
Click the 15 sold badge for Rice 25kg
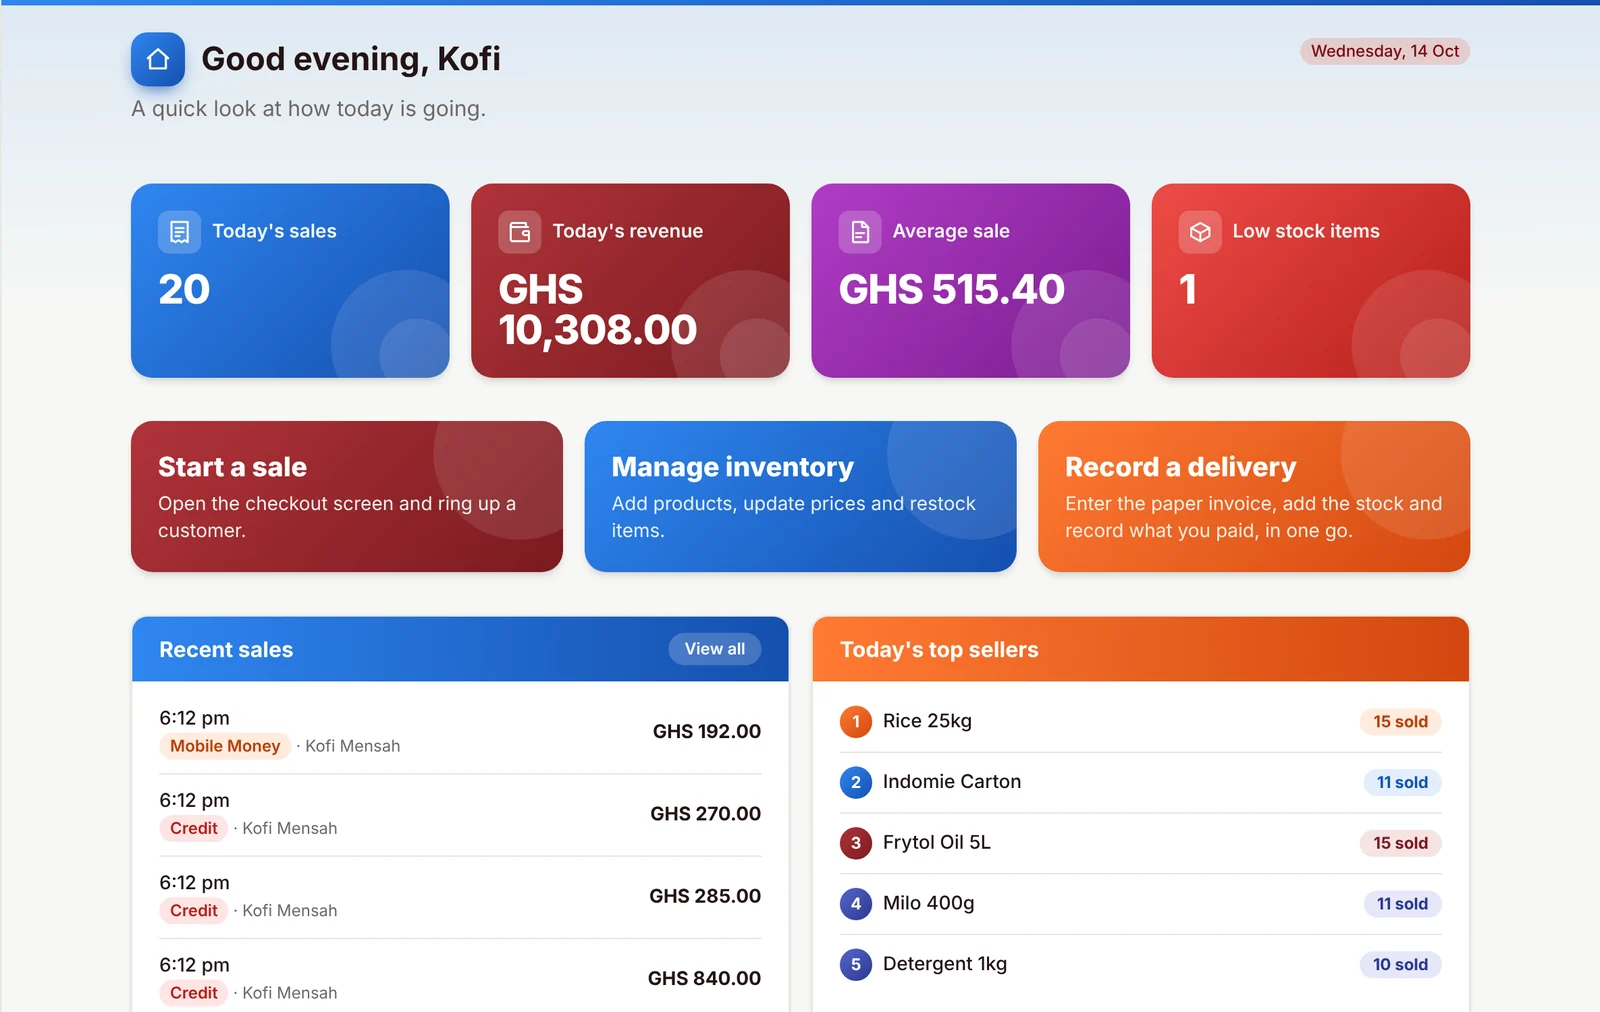[1400, 722]
